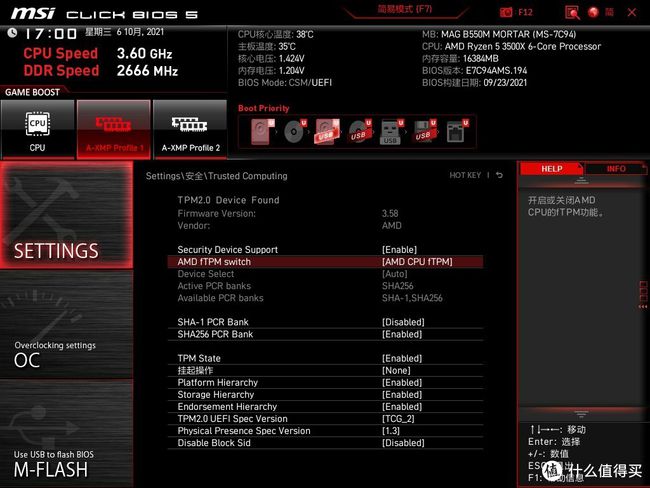
Task: Switch to the INFO tab
Action: click(x=616, y=169)
